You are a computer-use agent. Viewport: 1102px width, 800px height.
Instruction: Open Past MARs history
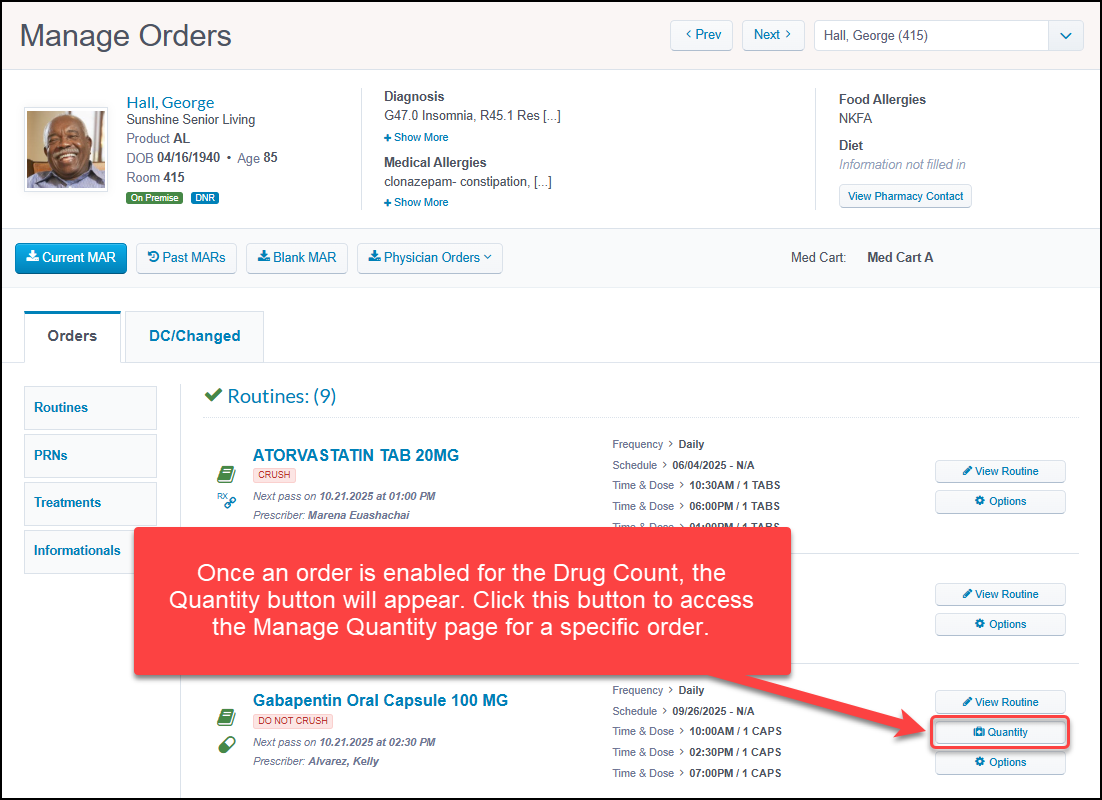click(186, 258)
